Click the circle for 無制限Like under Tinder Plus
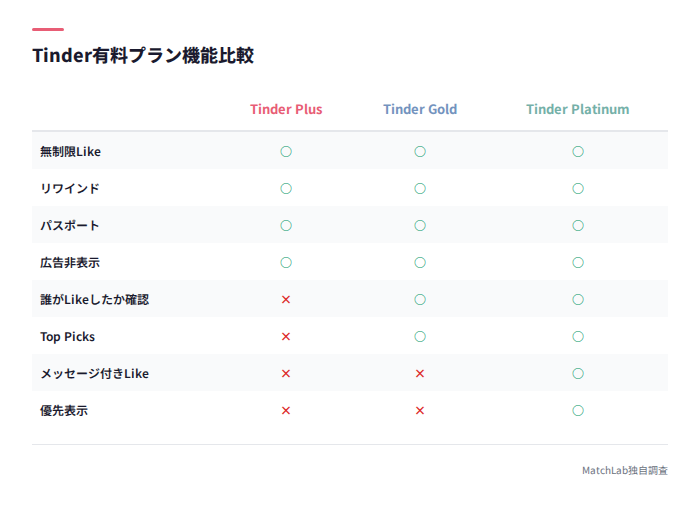The width and height of the screenshot is (700, 516). pos(286,152)
